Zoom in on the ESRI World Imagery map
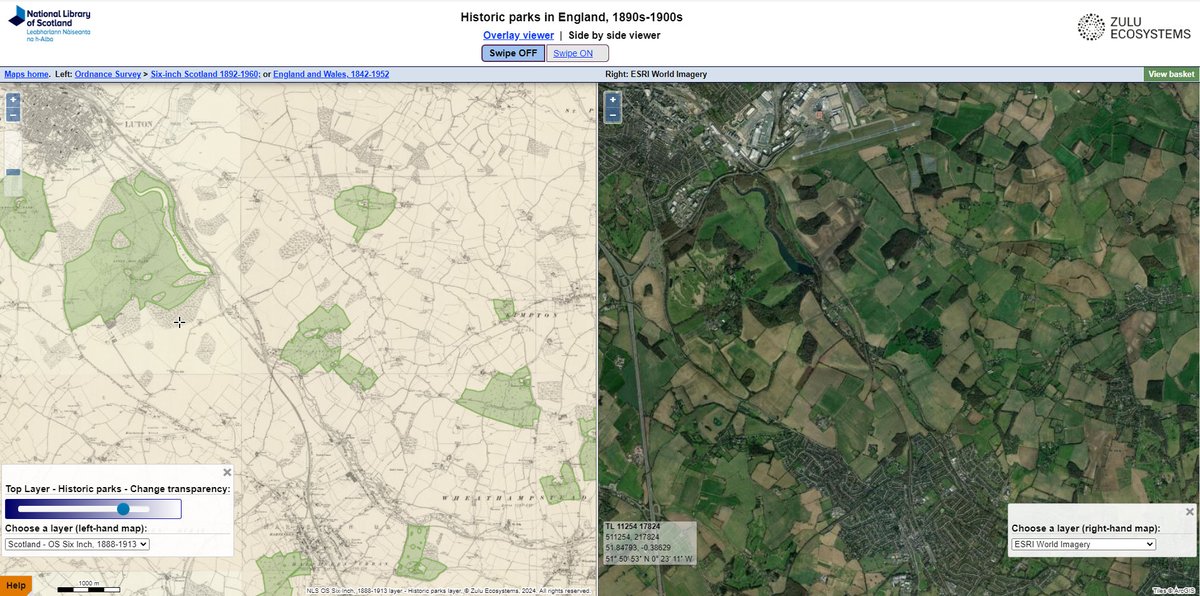The height and width of the screenshot is (596, 1200). pyautogui.click(x=611, y=99)
